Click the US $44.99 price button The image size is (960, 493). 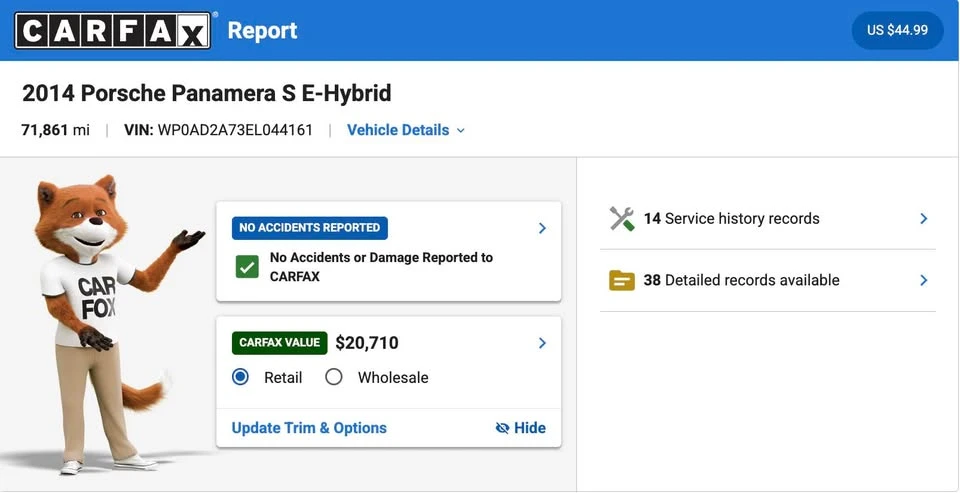click(898, 30)
